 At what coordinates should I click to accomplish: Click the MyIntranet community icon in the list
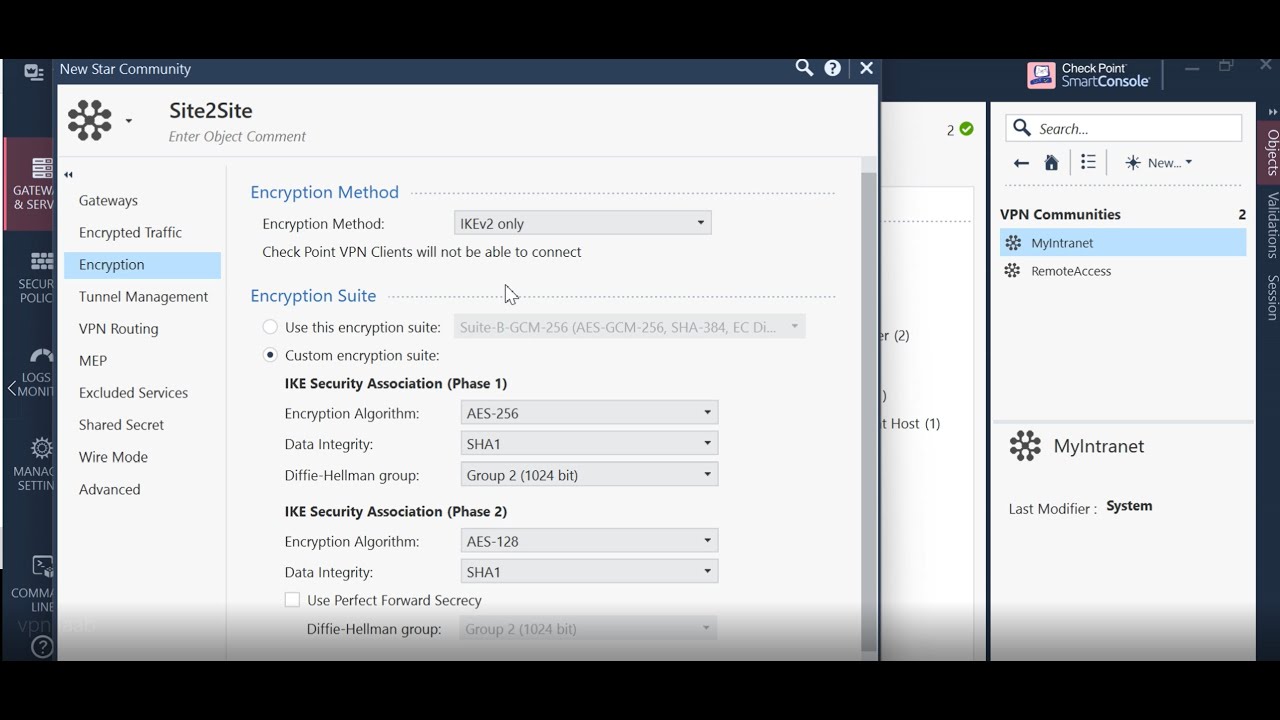tap(1013, 242)
